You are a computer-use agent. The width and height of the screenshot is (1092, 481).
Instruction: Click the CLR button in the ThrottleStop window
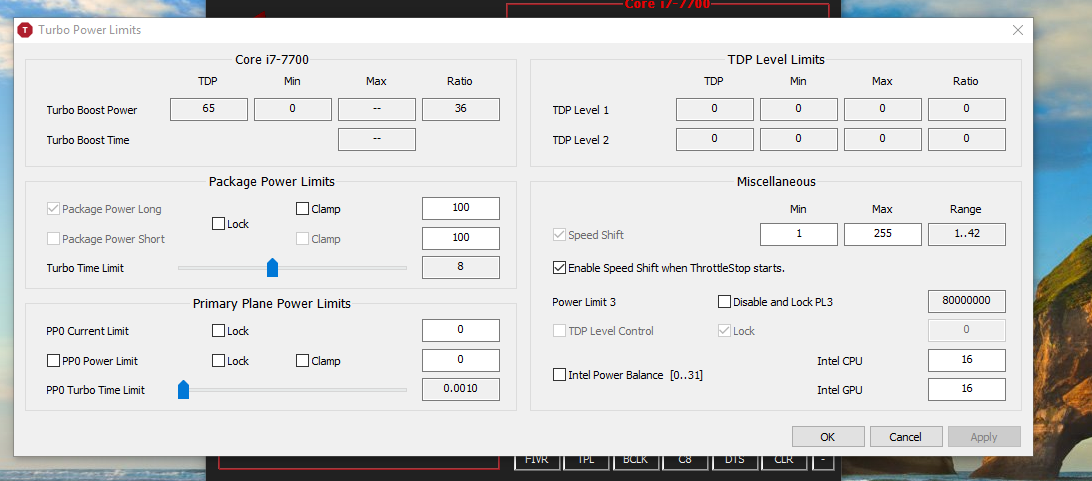(783, 462)
